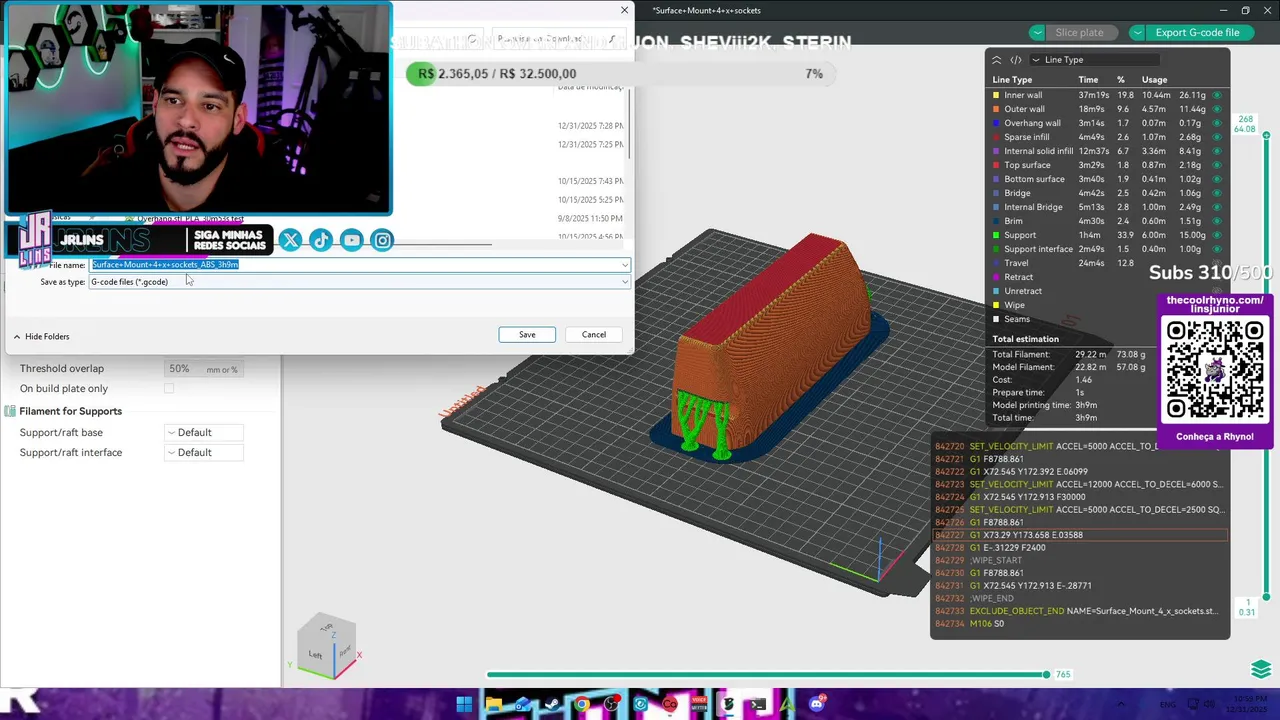Click the Usage column header
This screenshot has height=720, width=1280.
[x=1154, y=80]
